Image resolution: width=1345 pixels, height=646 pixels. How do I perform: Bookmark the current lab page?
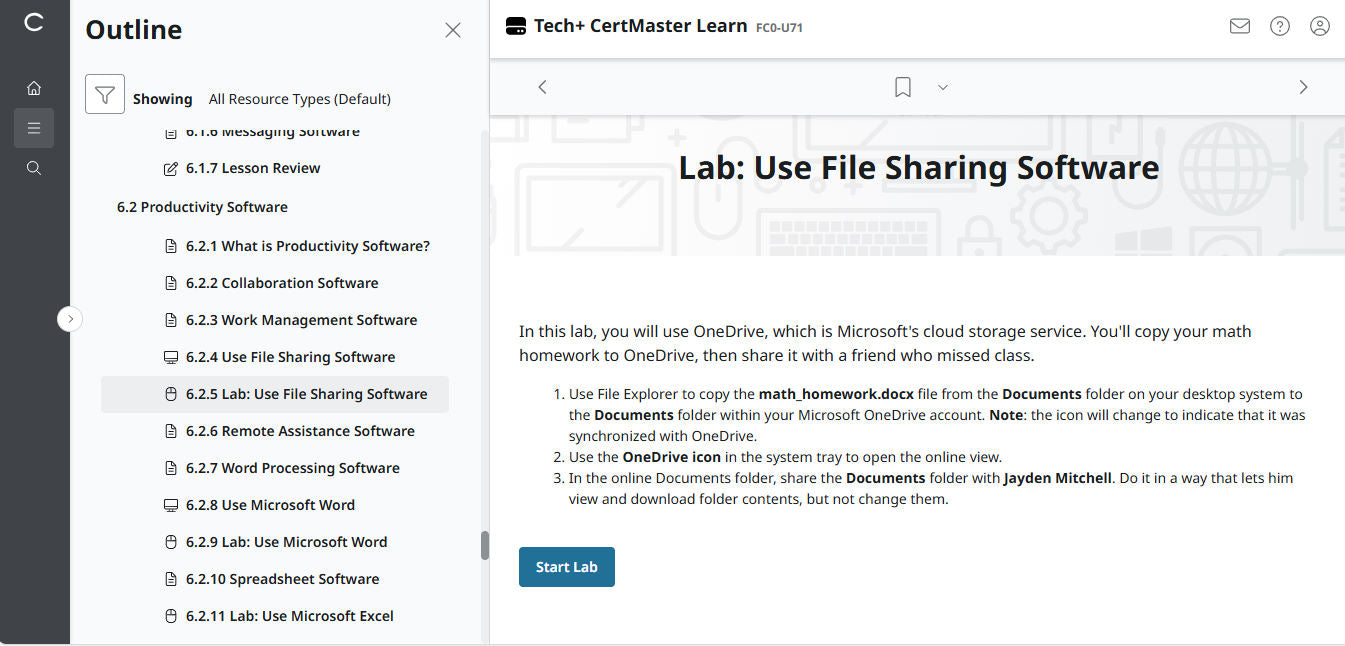(x=902, y=87)
